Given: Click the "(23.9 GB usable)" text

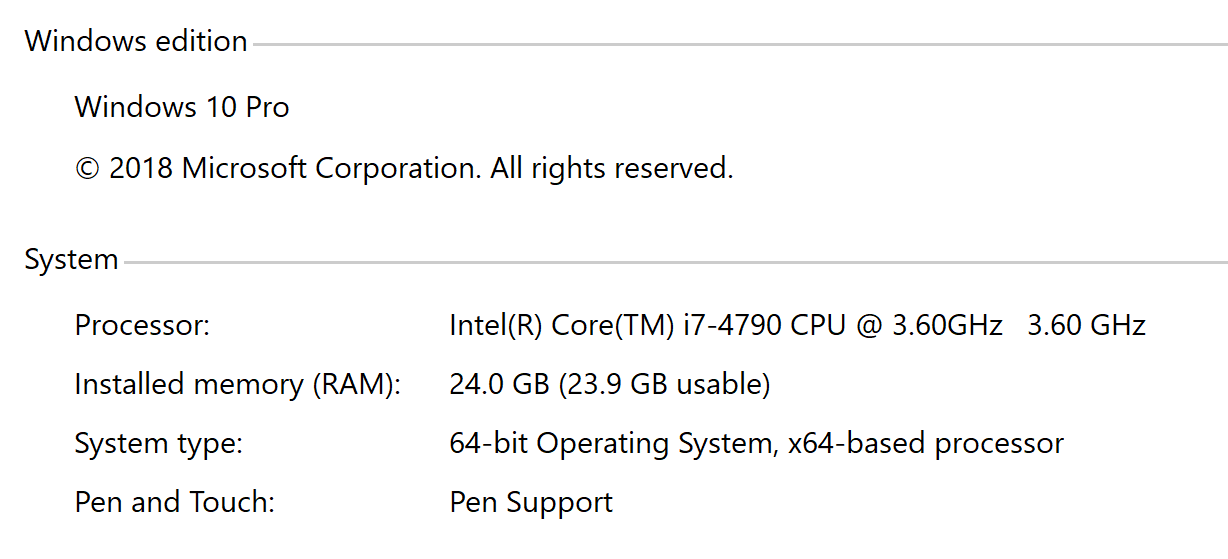Looking at the screenshot, I should pyautogui.click(x=664, y=385).
